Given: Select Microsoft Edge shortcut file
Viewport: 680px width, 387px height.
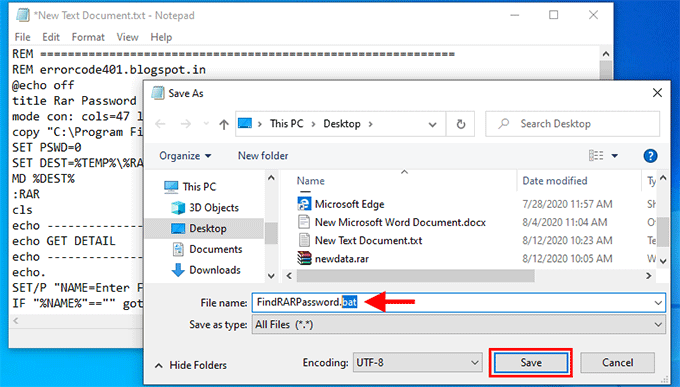Looking at the screenshot, I should [x=350, y=204].
